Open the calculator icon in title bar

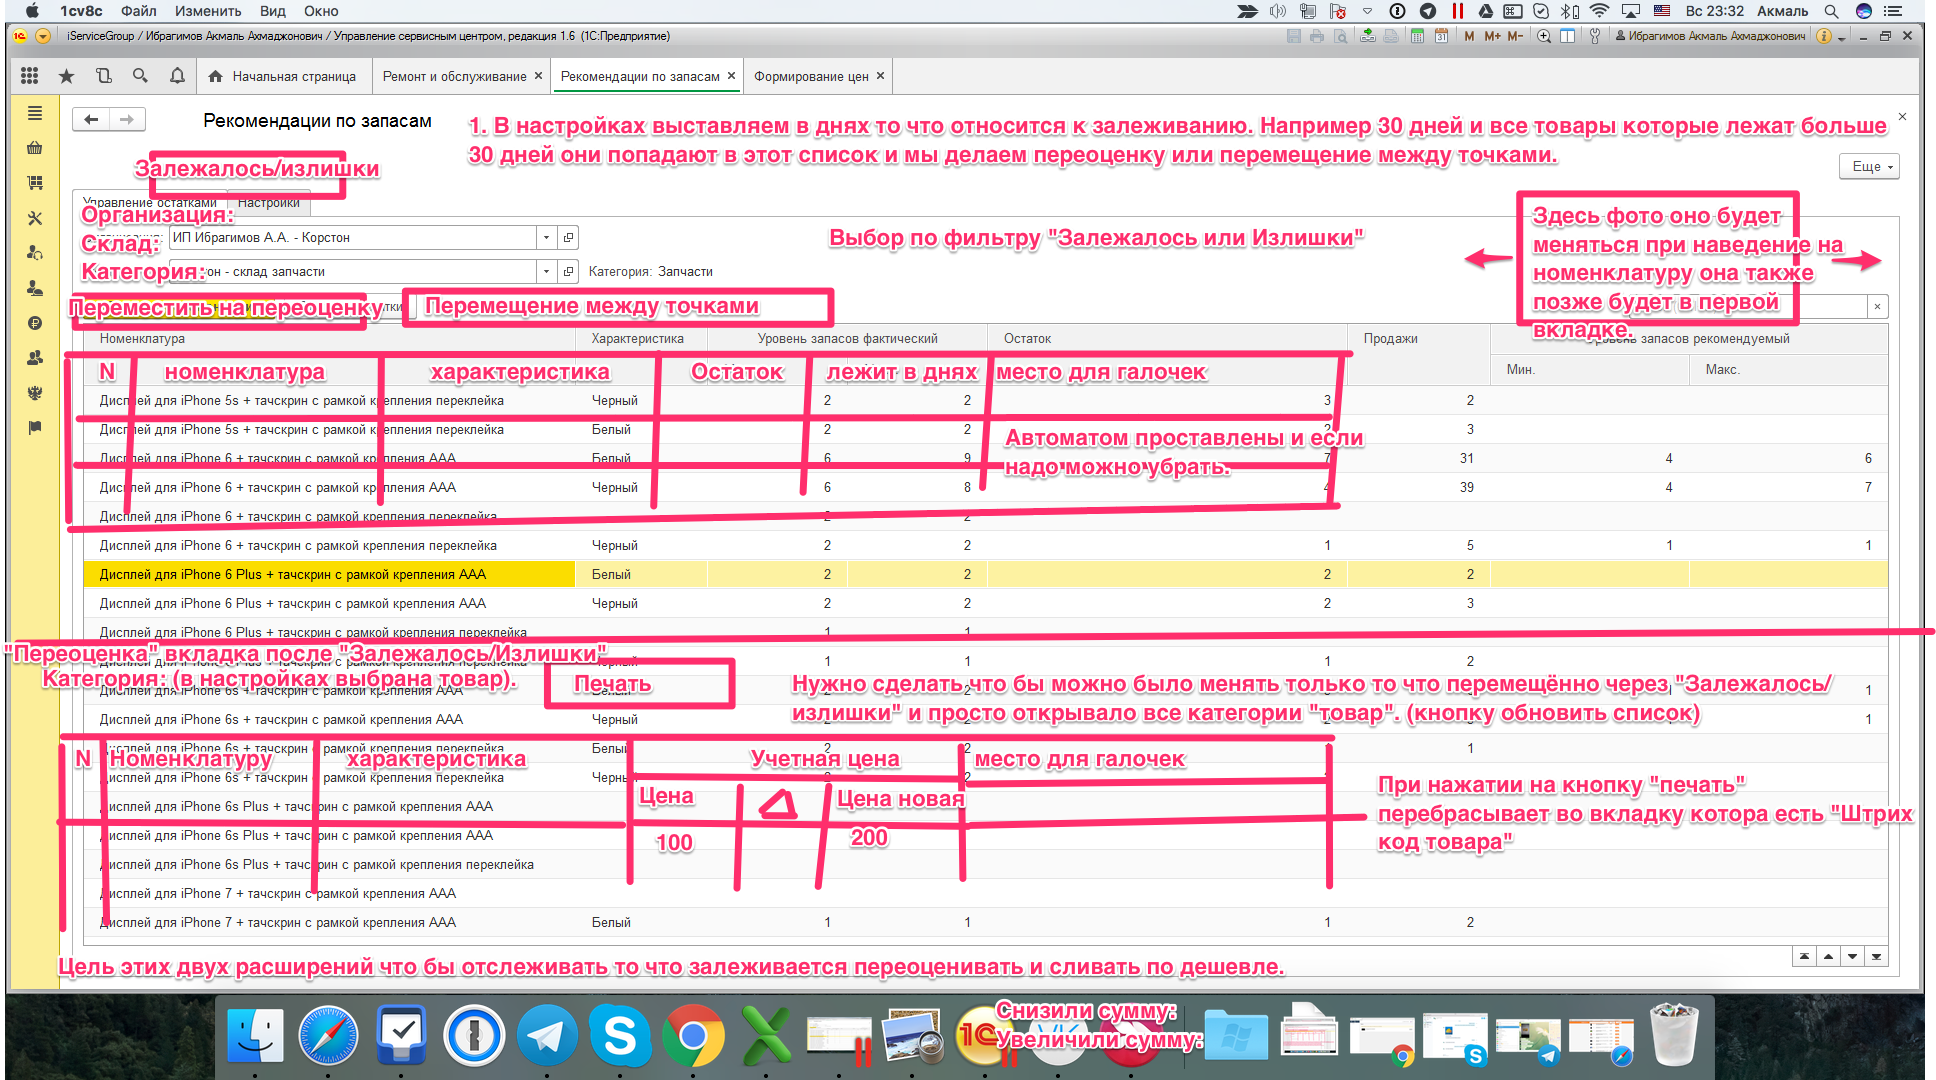tap(1417, 36)
